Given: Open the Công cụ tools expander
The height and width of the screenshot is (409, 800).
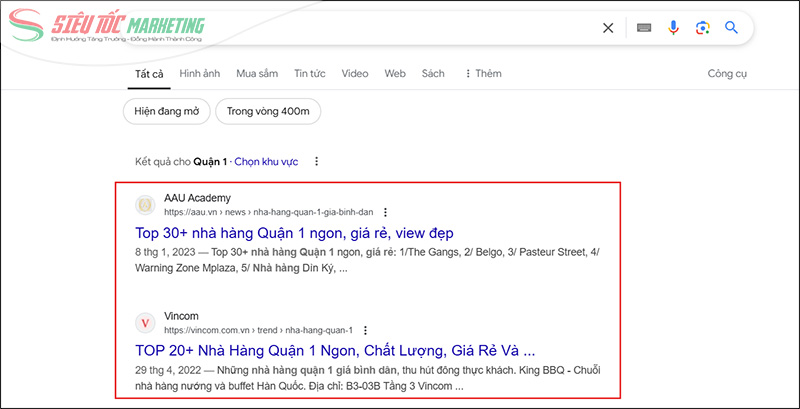Looking at the screenshot, I should (727, 74).
